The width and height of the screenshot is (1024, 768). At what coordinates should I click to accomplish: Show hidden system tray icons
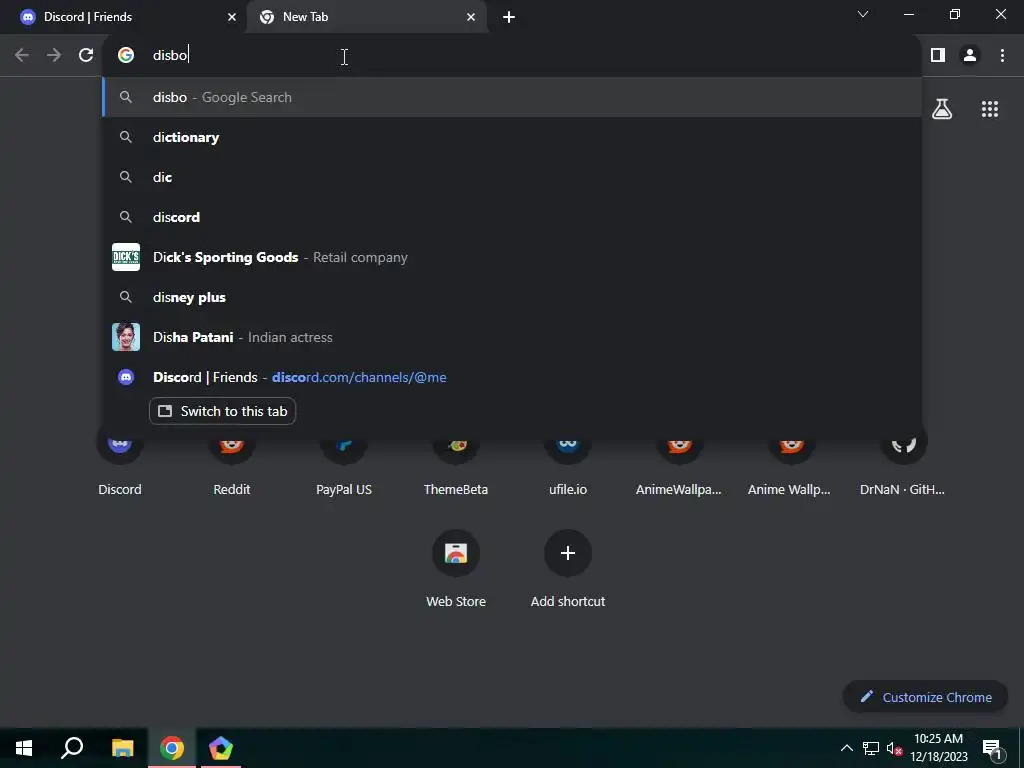point(846,748)
